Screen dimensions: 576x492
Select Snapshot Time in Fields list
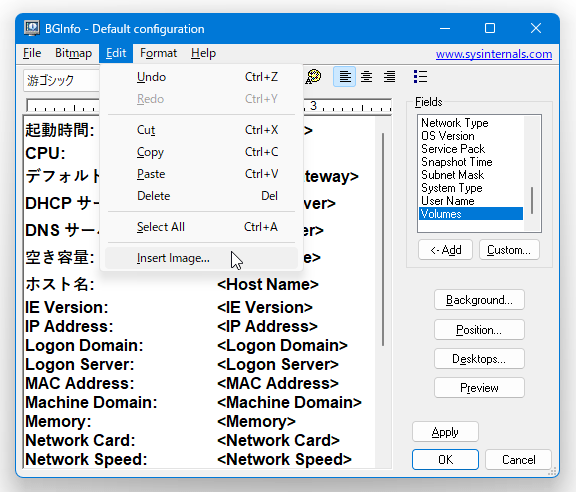[471, 162]
